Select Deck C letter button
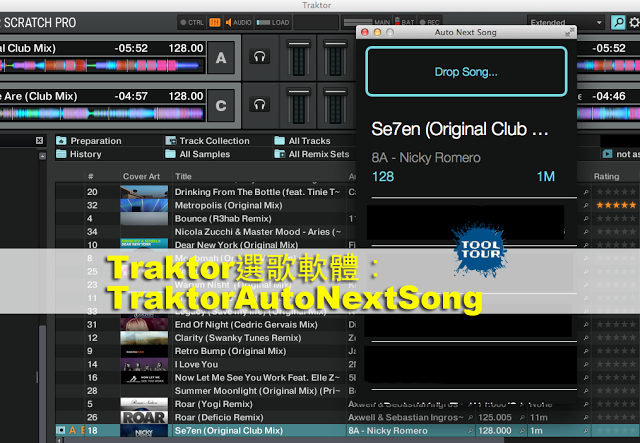Screen dimensions: 640x443 221,106
